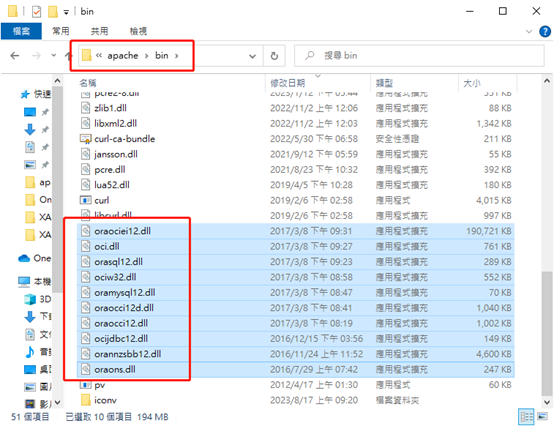Open the music note folder in sidebar

point(30,352)
